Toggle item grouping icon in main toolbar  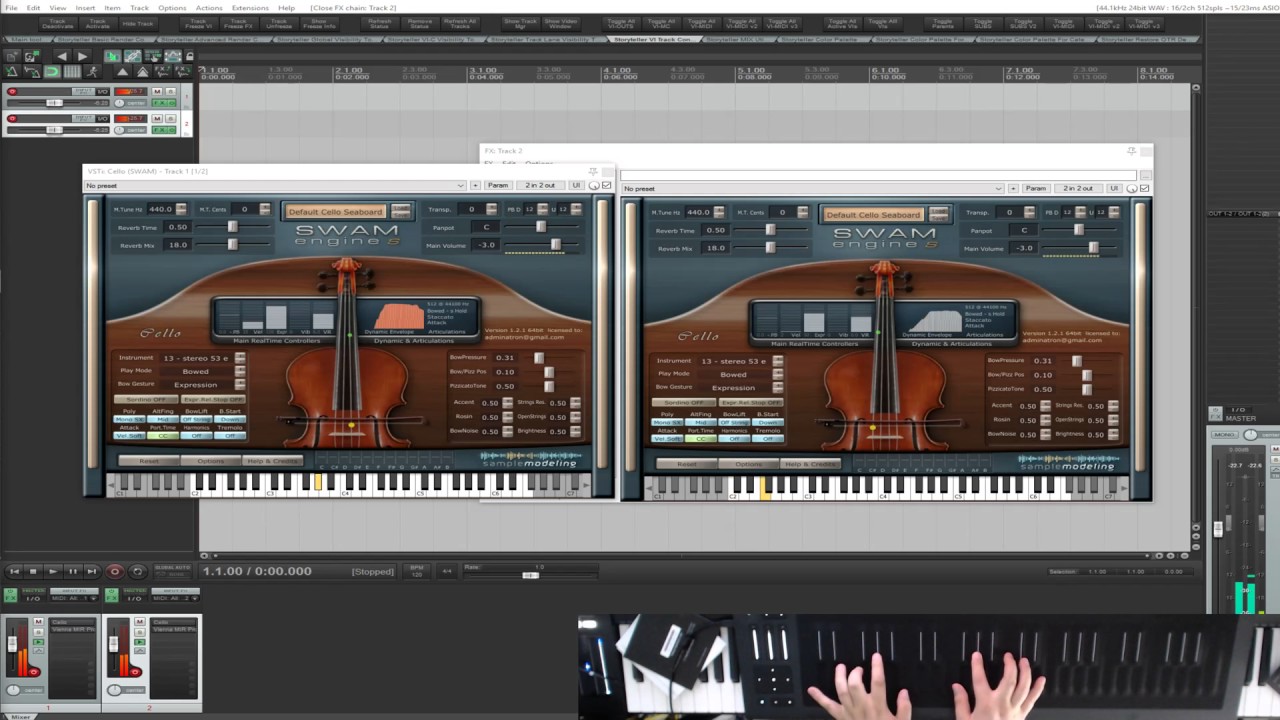tap(133, 56)
